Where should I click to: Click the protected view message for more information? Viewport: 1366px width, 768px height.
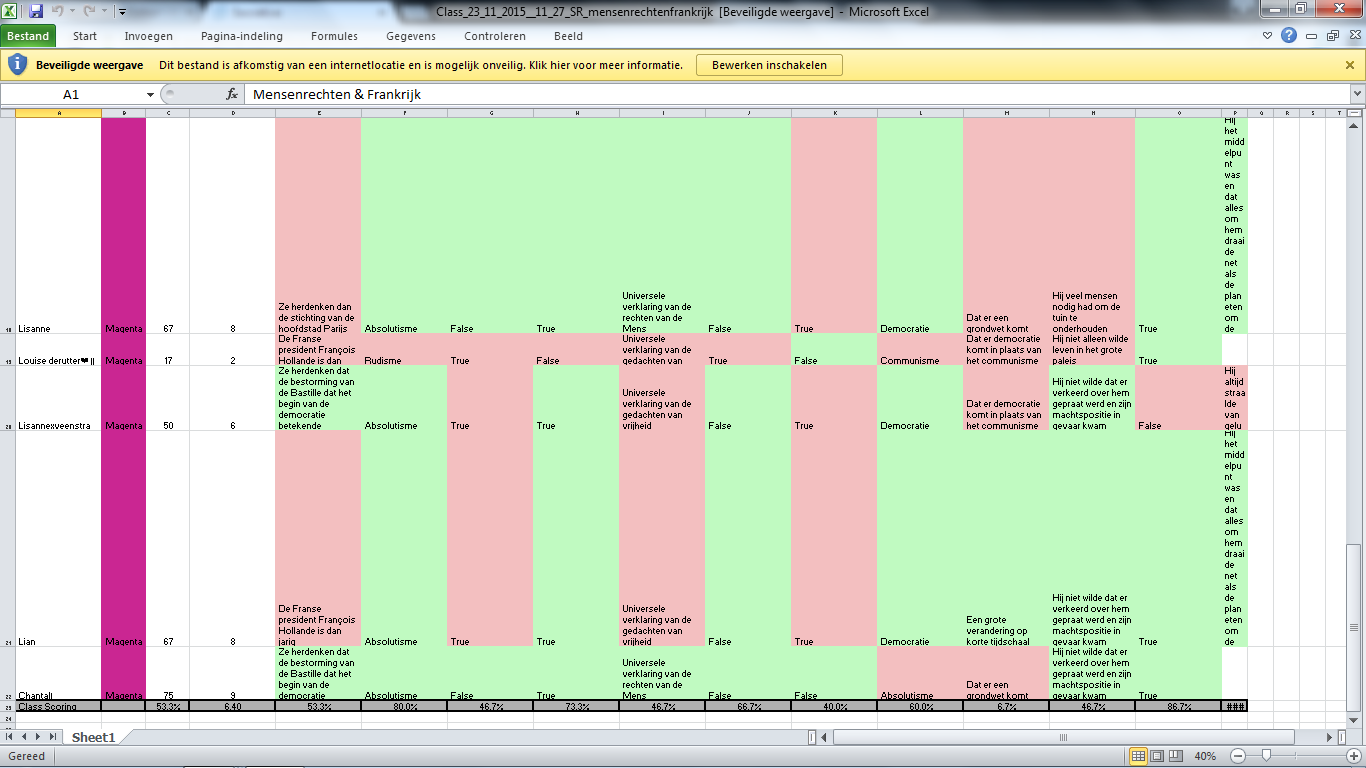[x=421, y=65]
